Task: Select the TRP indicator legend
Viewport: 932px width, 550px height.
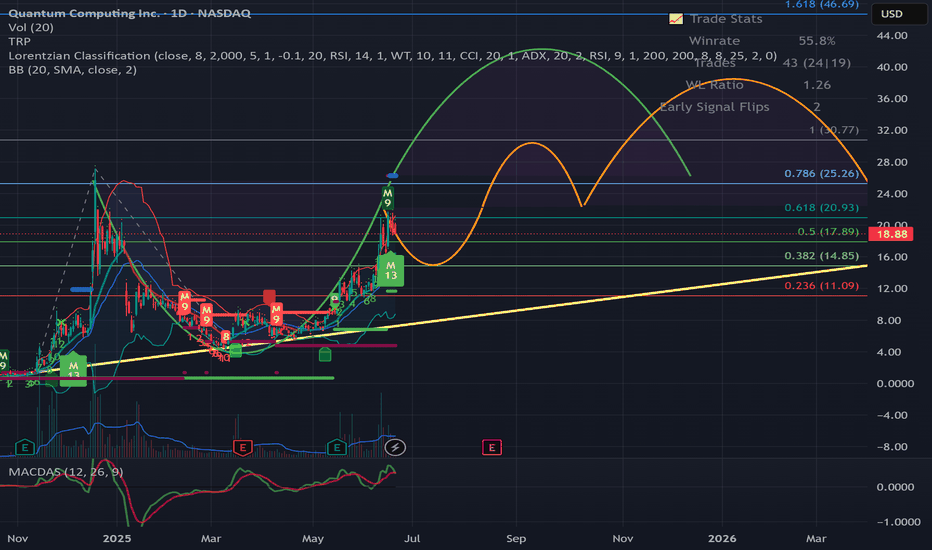Action: [19, 42]
